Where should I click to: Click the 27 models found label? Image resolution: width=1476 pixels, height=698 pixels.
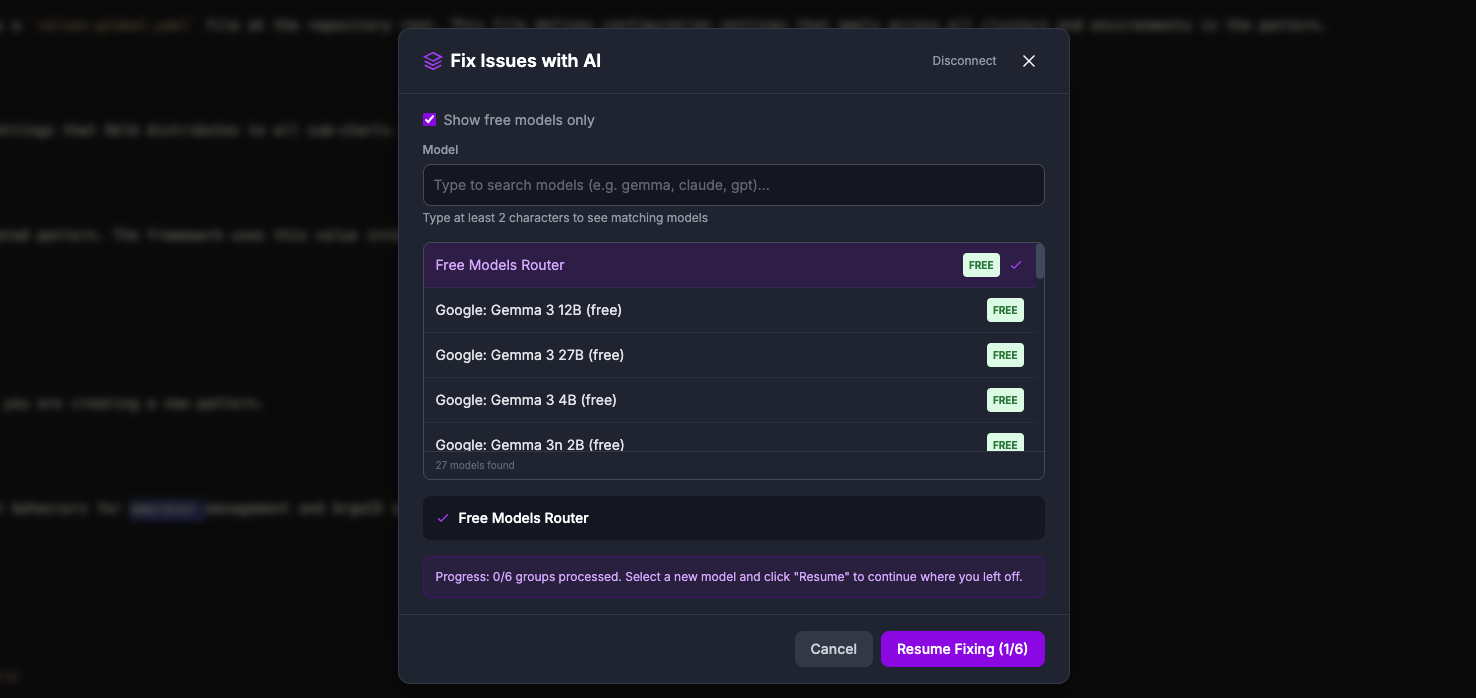point(474,465)
